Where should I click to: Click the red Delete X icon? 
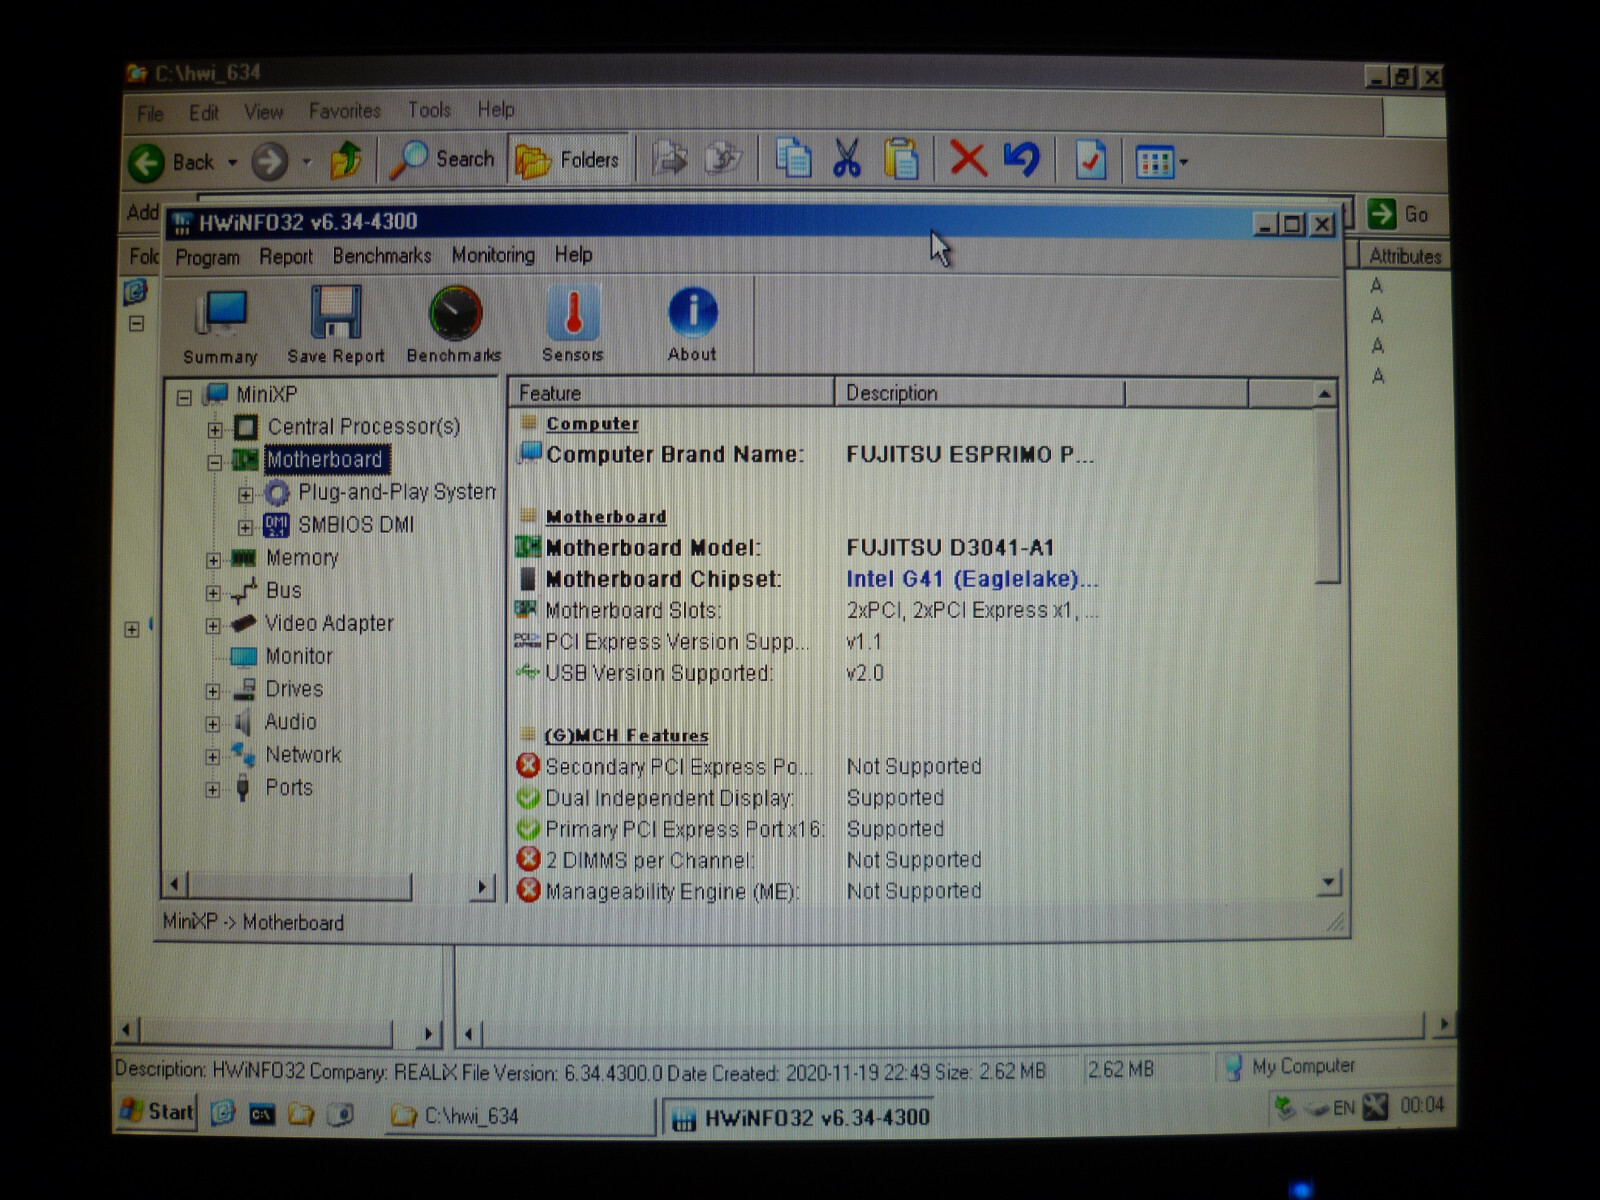(967, 158)
